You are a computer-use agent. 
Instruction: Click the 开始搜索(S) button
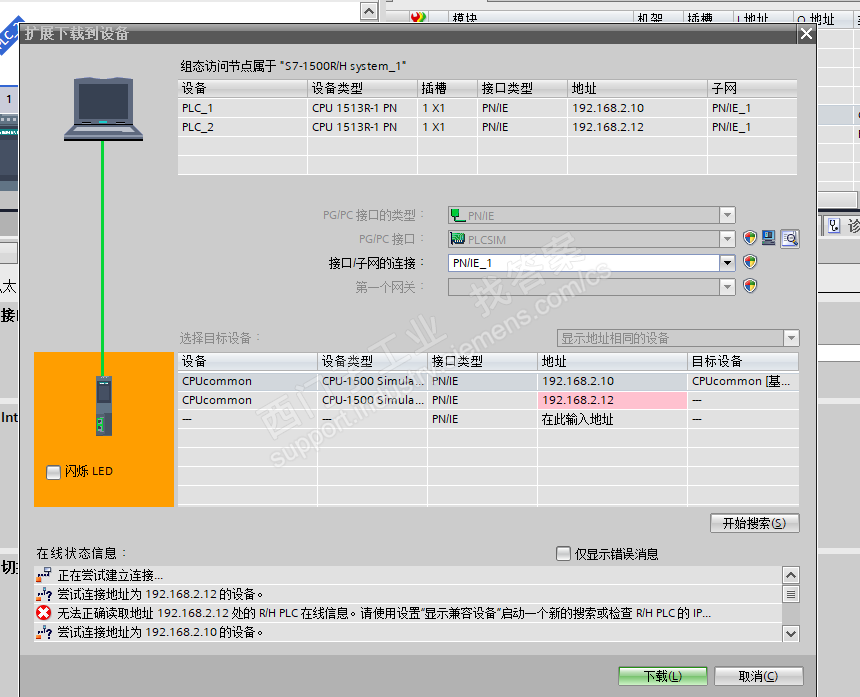click(x=755, y=523)
